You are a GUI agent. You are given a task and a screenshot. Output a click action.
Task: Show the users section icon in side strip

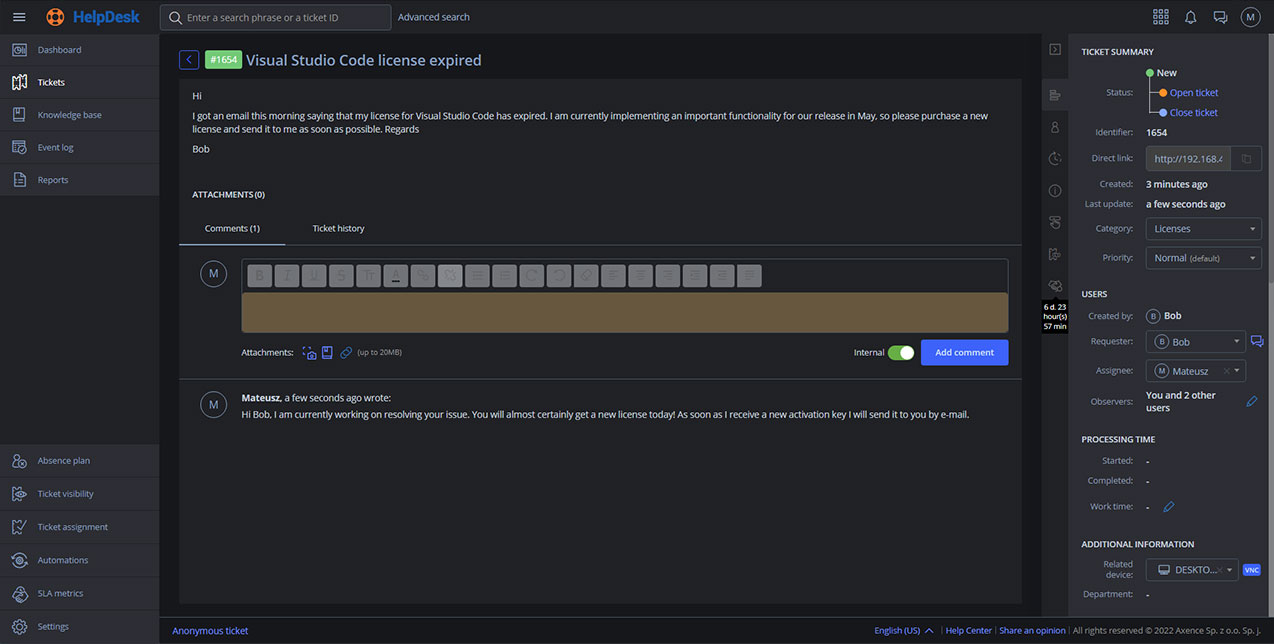(1055, 127)
